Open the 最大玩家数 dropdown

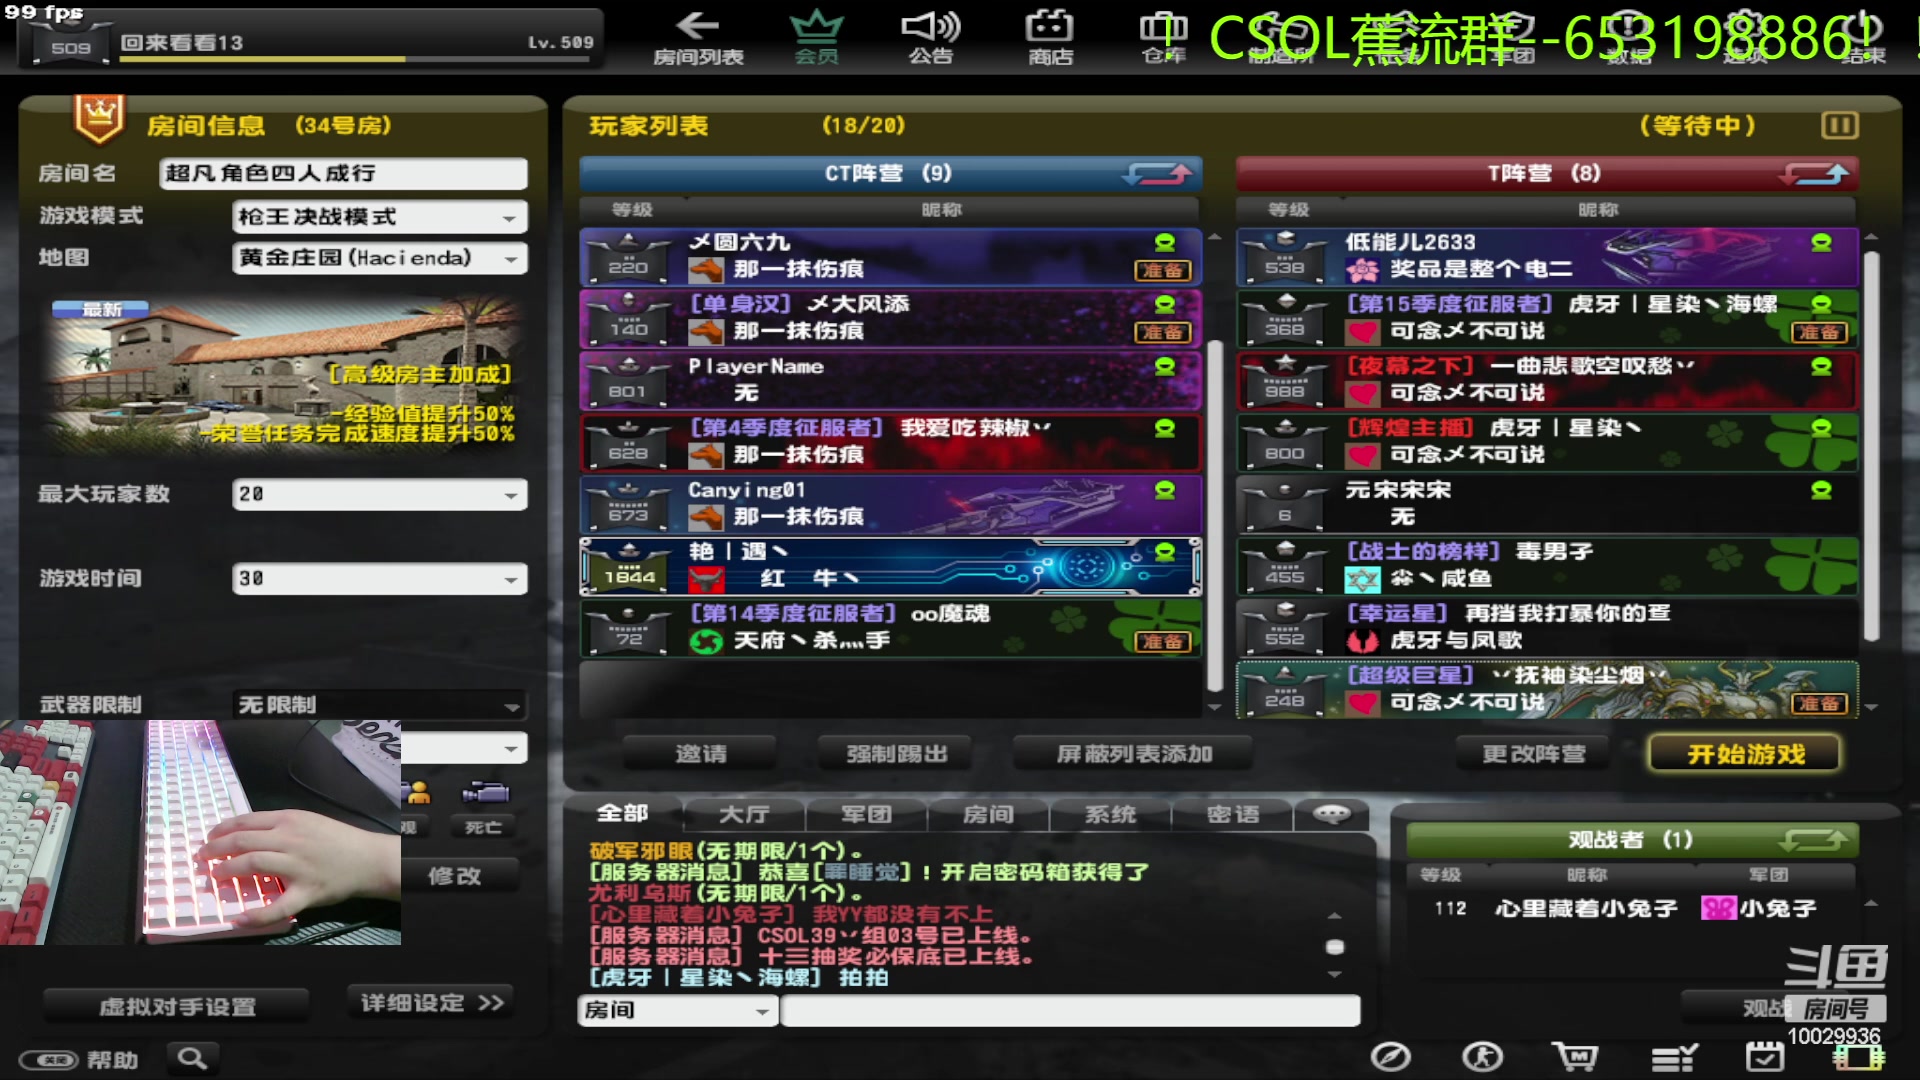[379, 494]
